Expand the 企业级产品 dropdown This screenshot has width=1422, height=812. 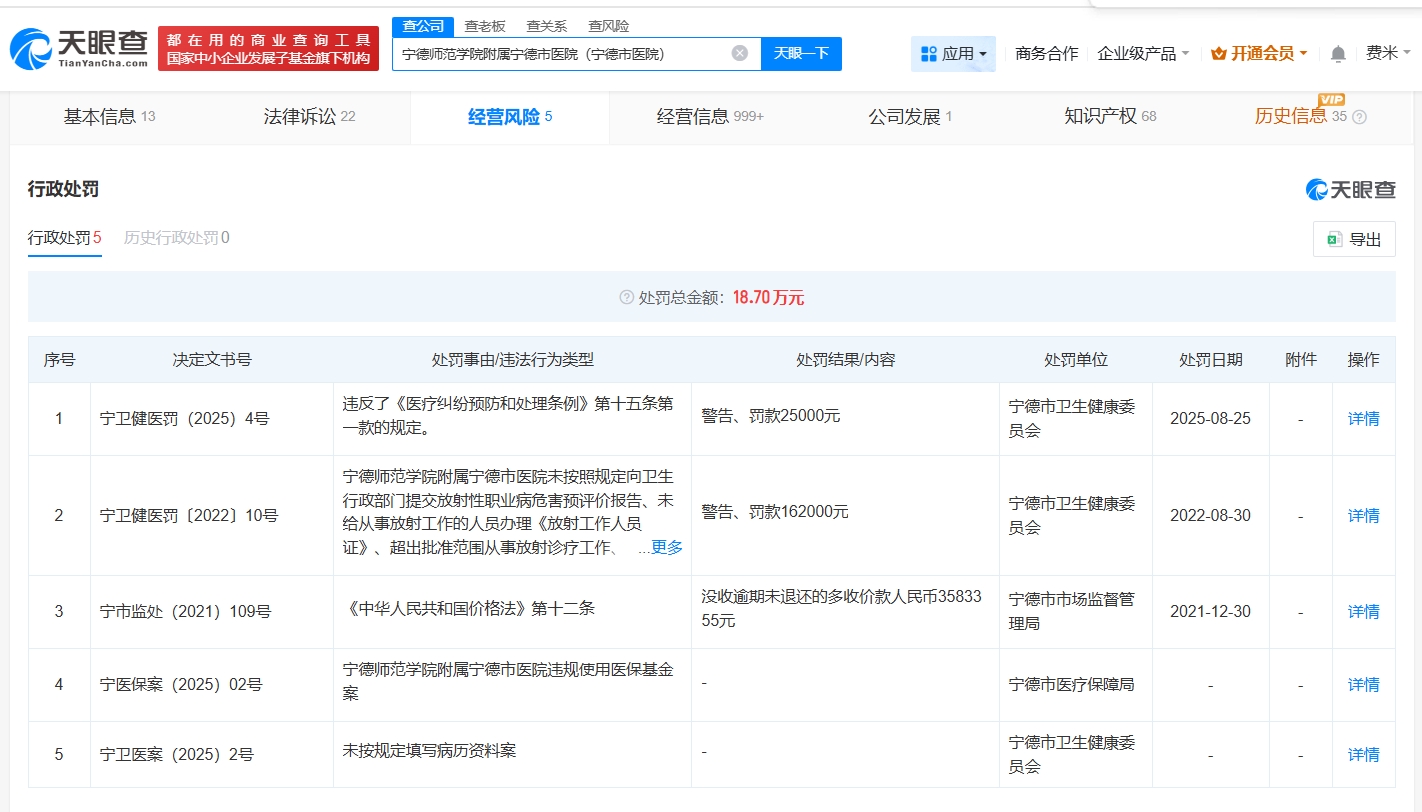(1143, 54)
